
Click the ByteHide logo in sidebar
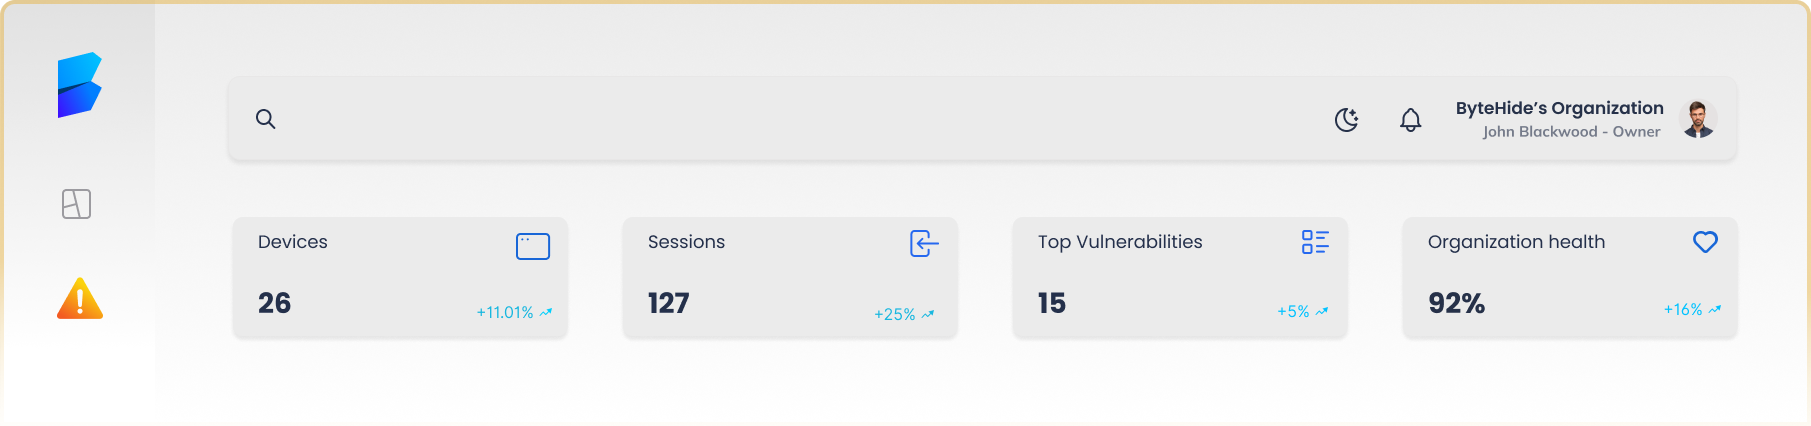click(x=79, y=85)
